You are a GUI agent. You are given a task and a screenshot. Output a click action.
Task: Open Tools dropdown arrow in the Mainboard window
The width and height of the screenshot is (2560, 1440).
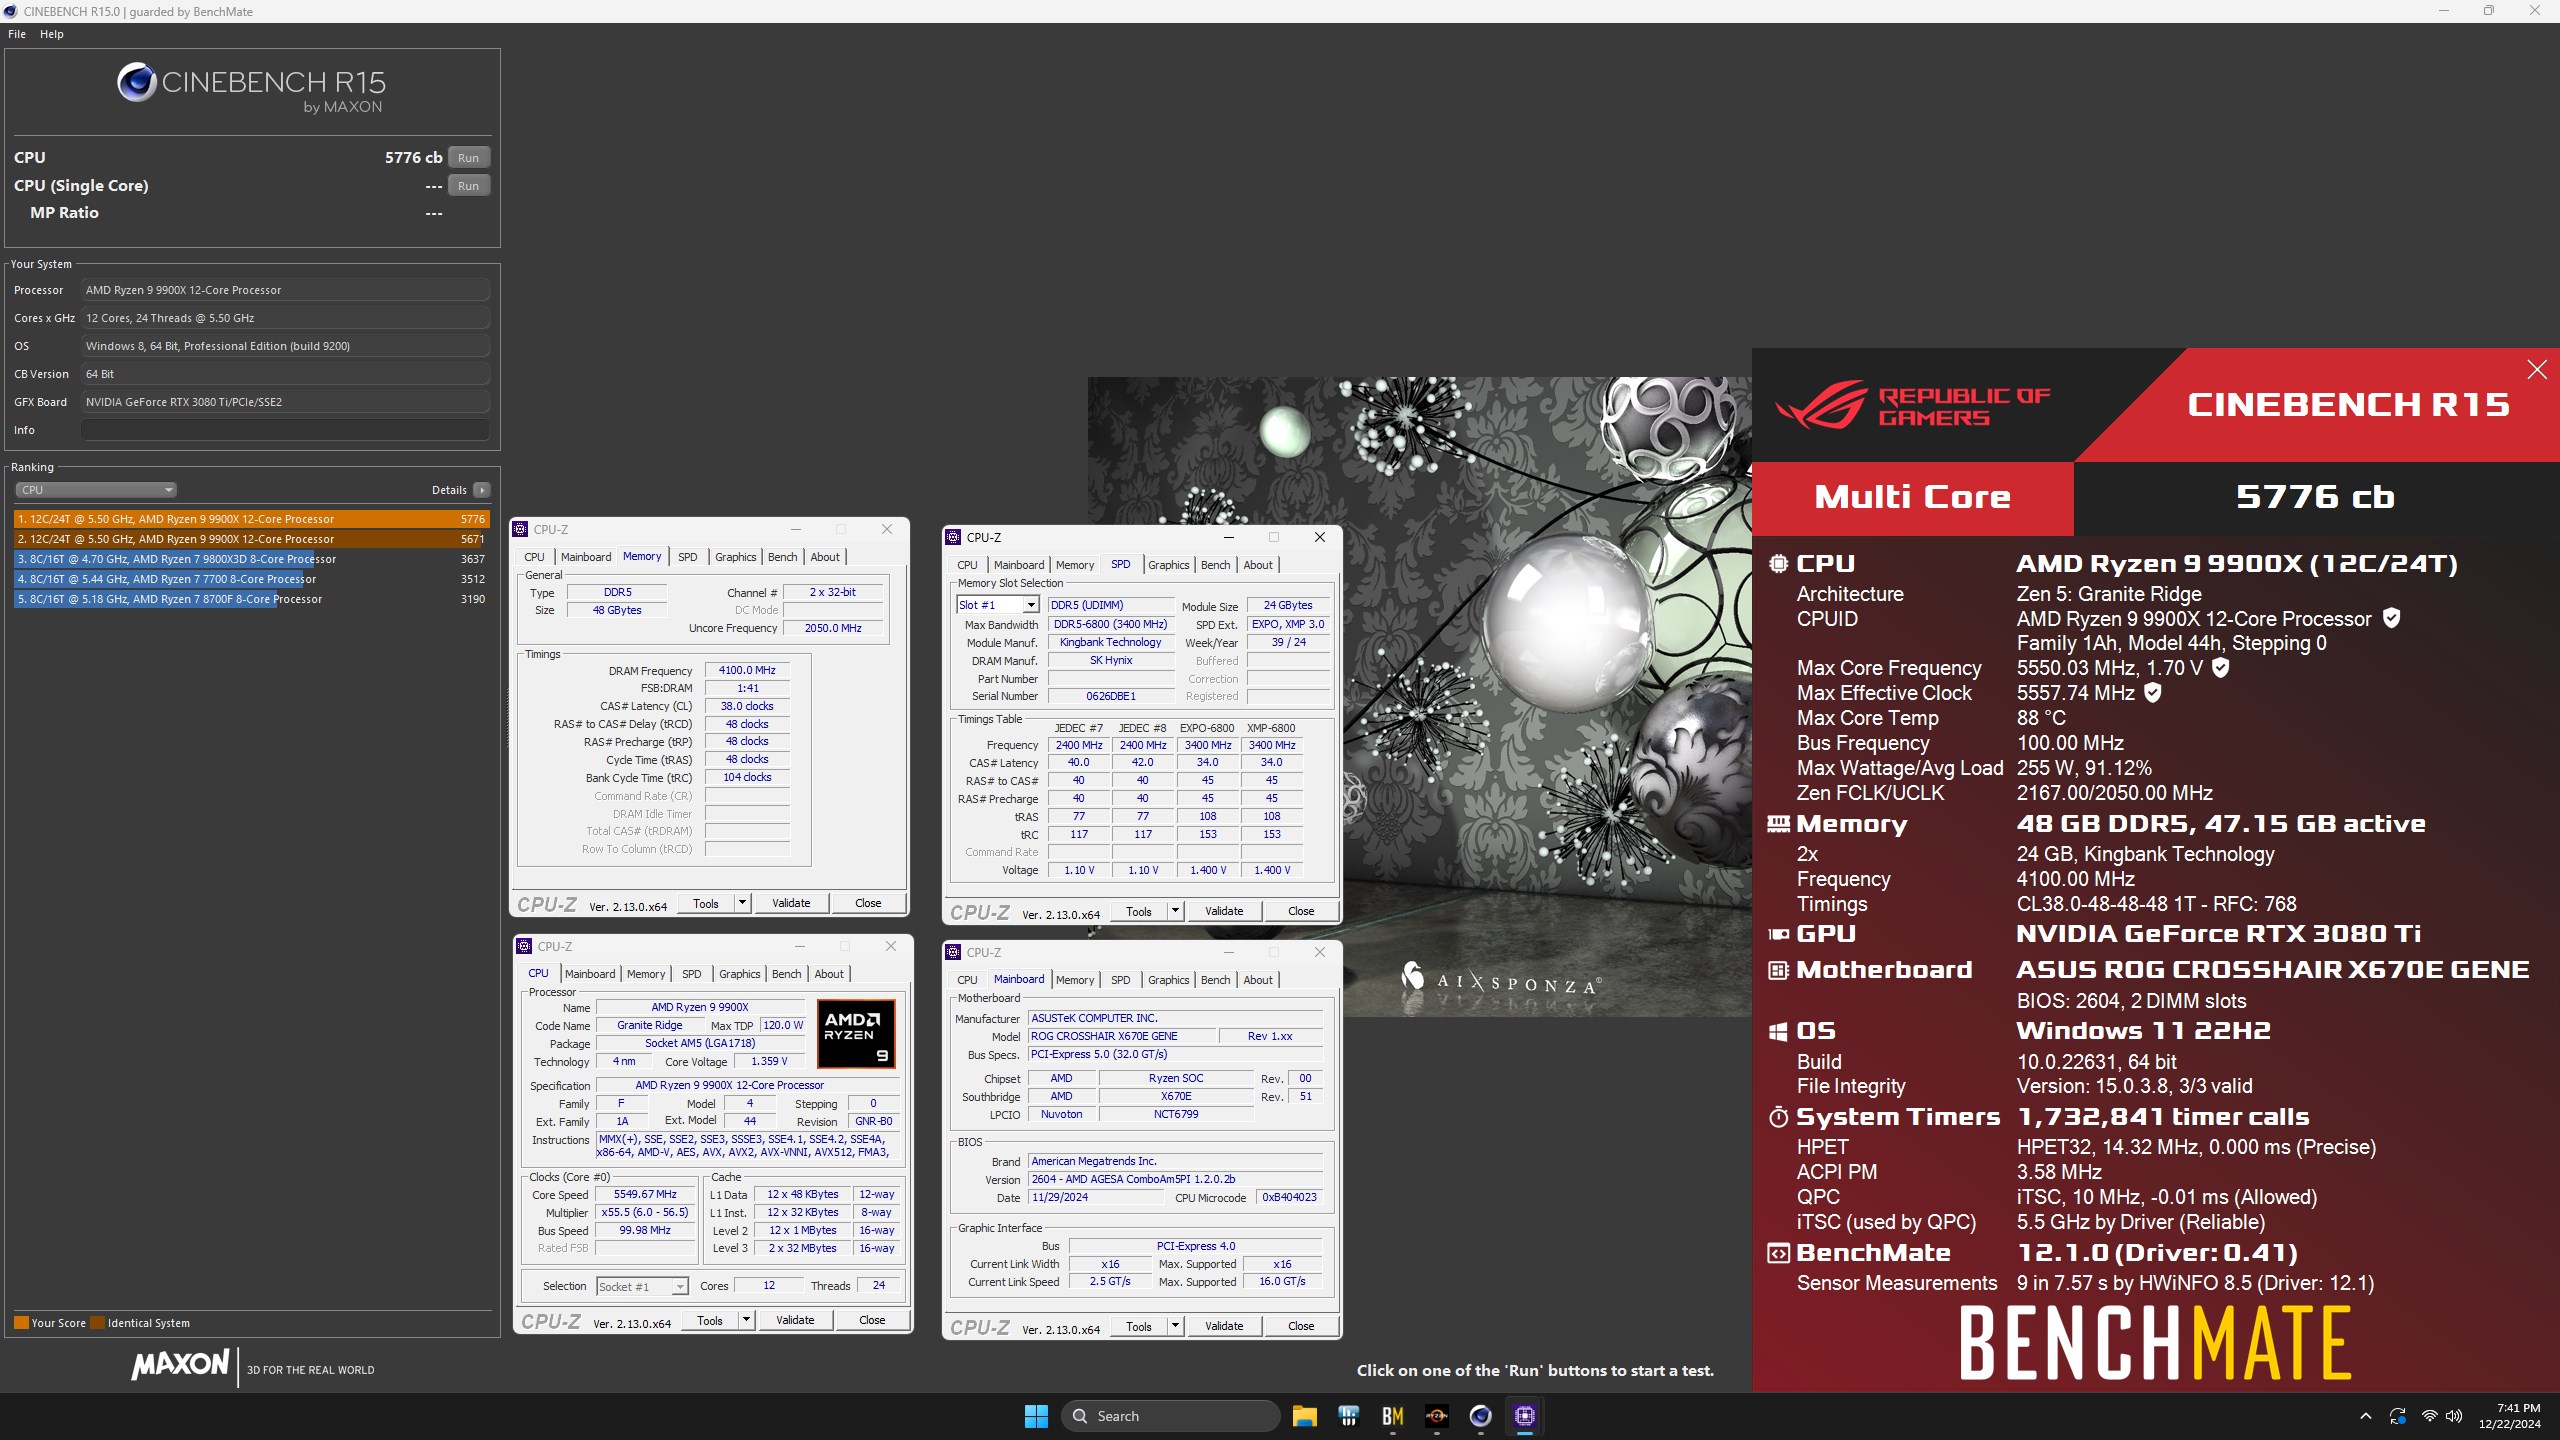tap(1175, 1326)
